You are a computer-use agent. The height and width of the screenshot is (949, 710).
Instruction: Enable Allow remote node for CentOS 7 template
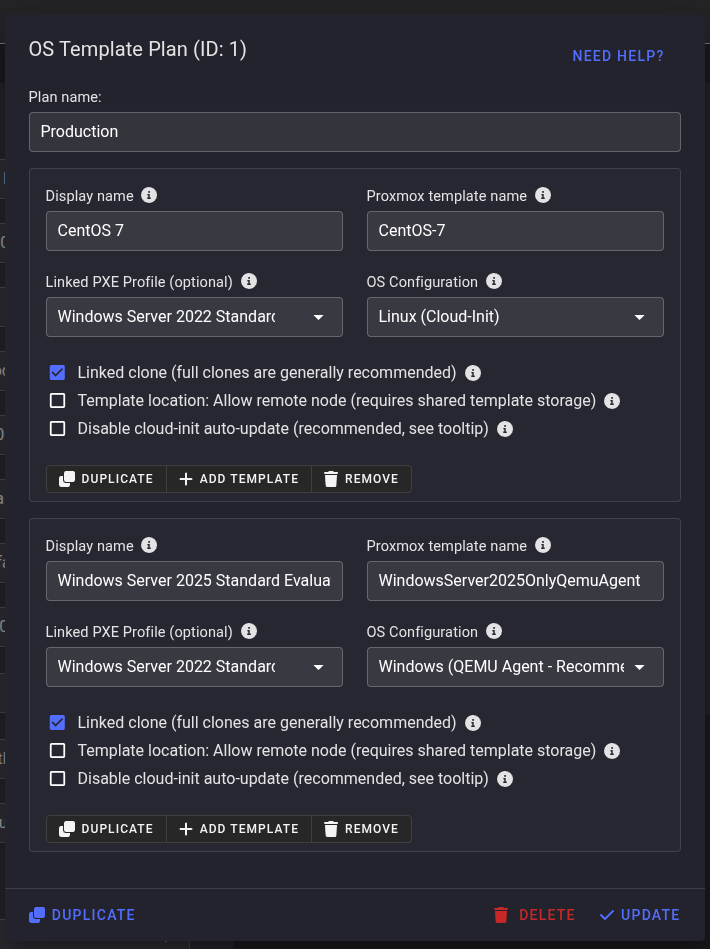tap(58, 401)
